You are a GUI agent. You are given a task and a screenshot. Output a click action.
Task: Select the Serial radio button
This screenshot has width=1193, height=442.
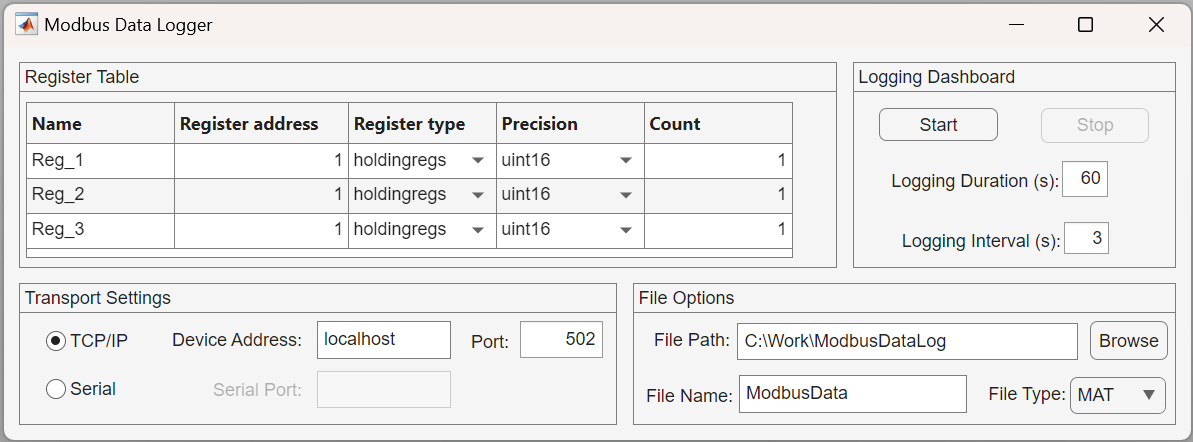(x=56, y=389)
